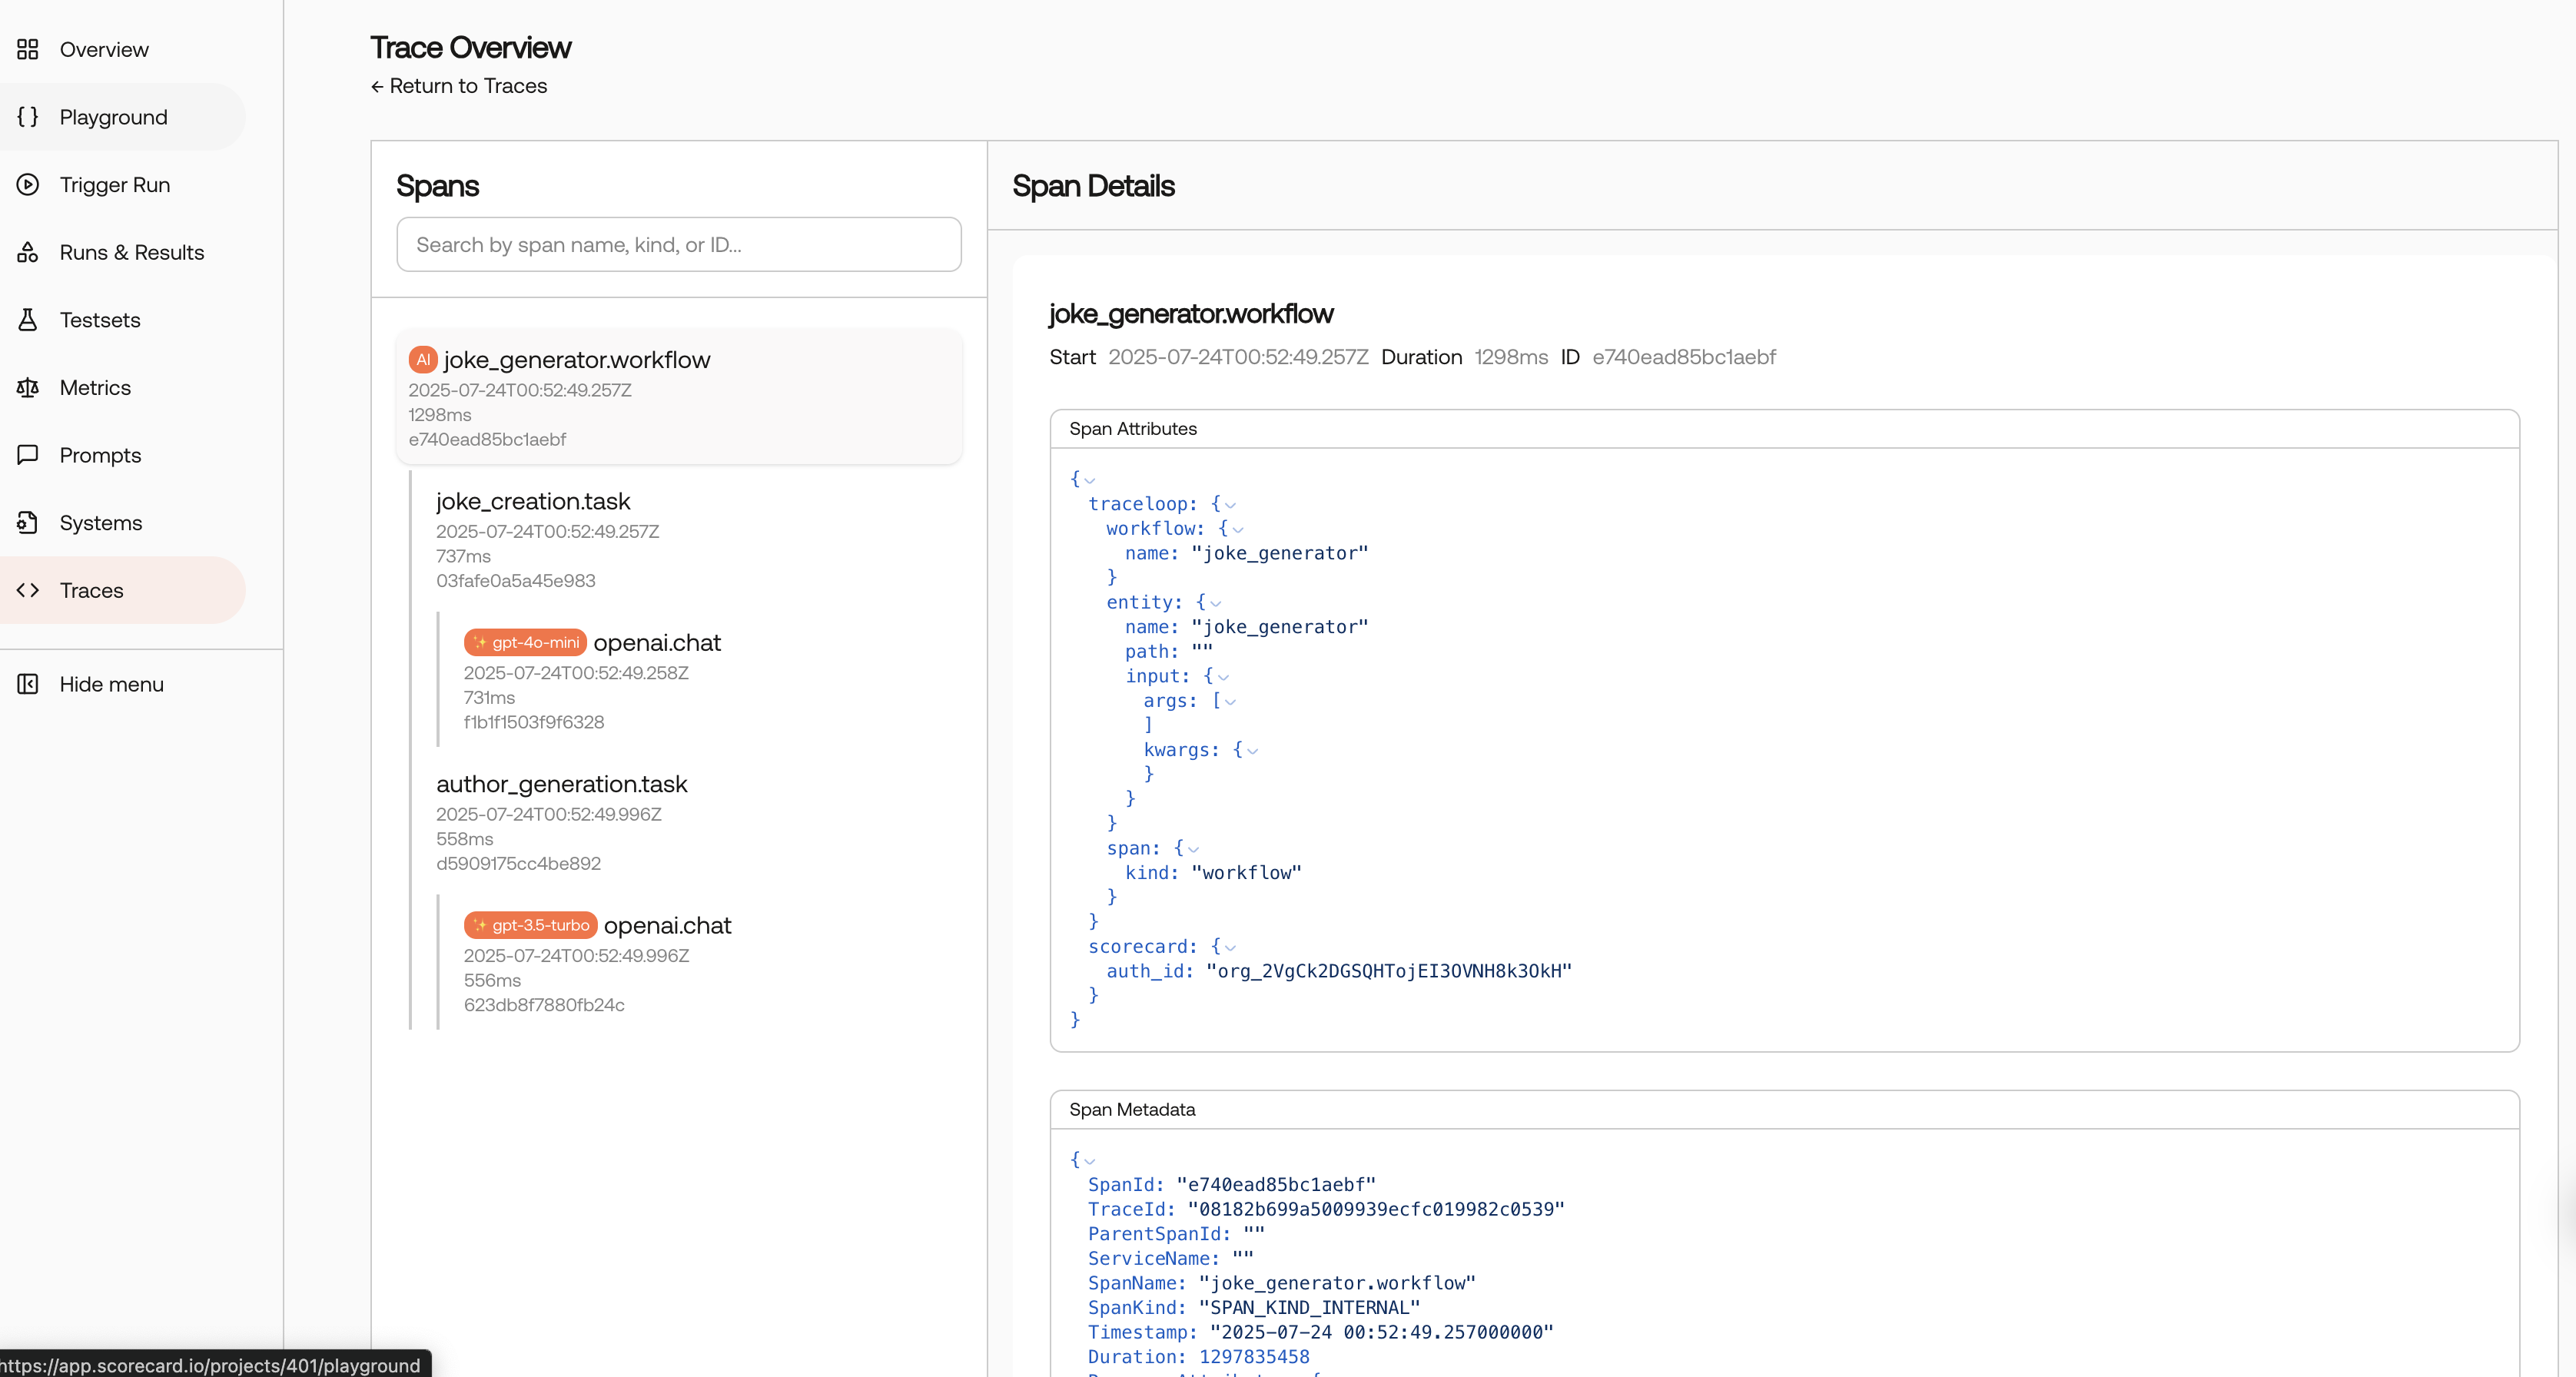Click the Runs & Results shapes icon
Image resolution: width=2576 pixels, height=1377 pixels.
(x=28, y=252)
